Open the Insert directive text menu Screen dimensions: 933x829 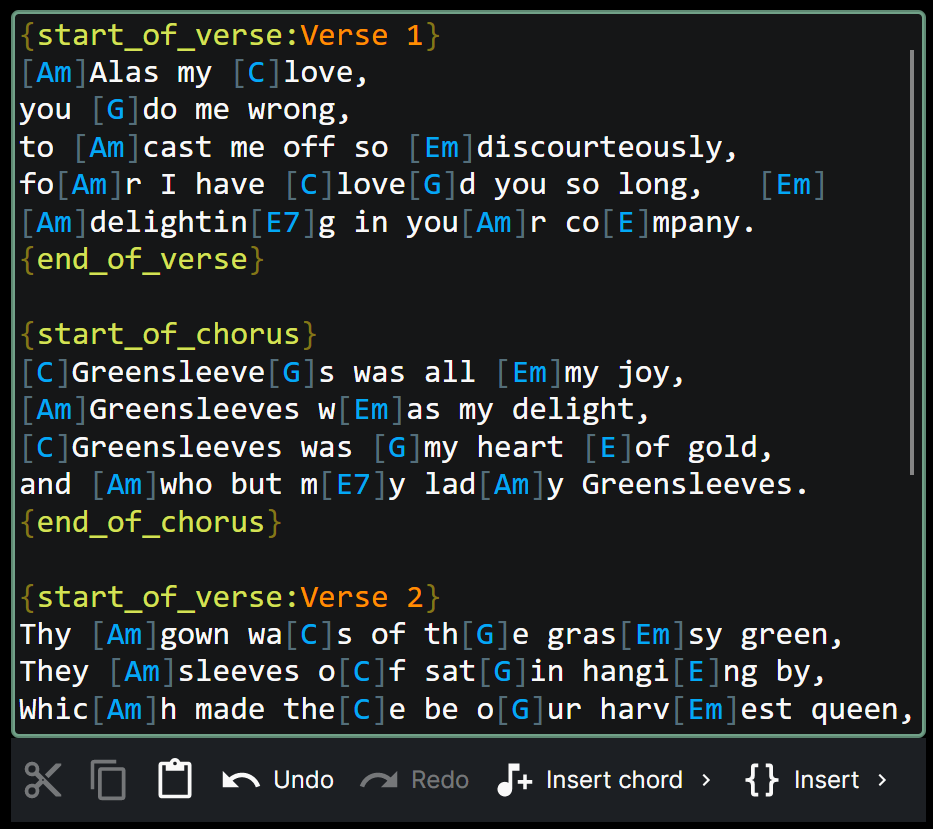coord(826,780)
